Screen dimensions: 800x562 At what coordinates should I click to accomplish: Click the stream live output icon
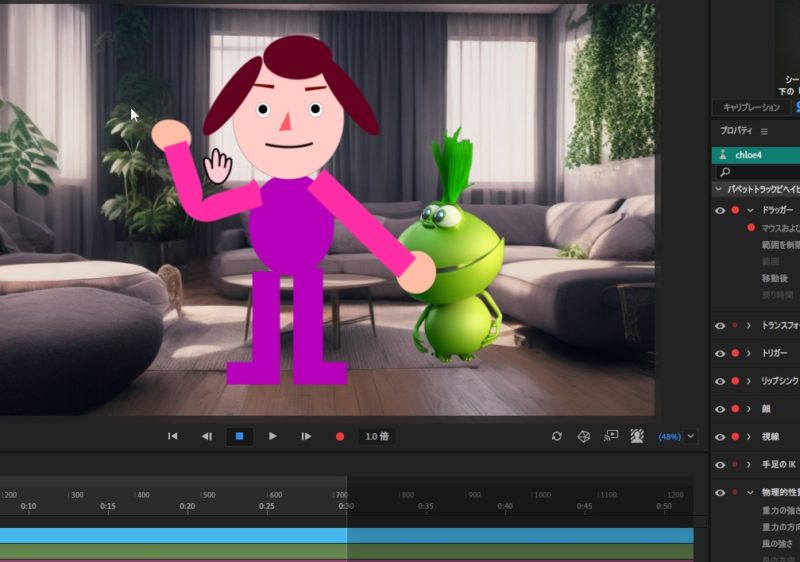pos(611,436)
